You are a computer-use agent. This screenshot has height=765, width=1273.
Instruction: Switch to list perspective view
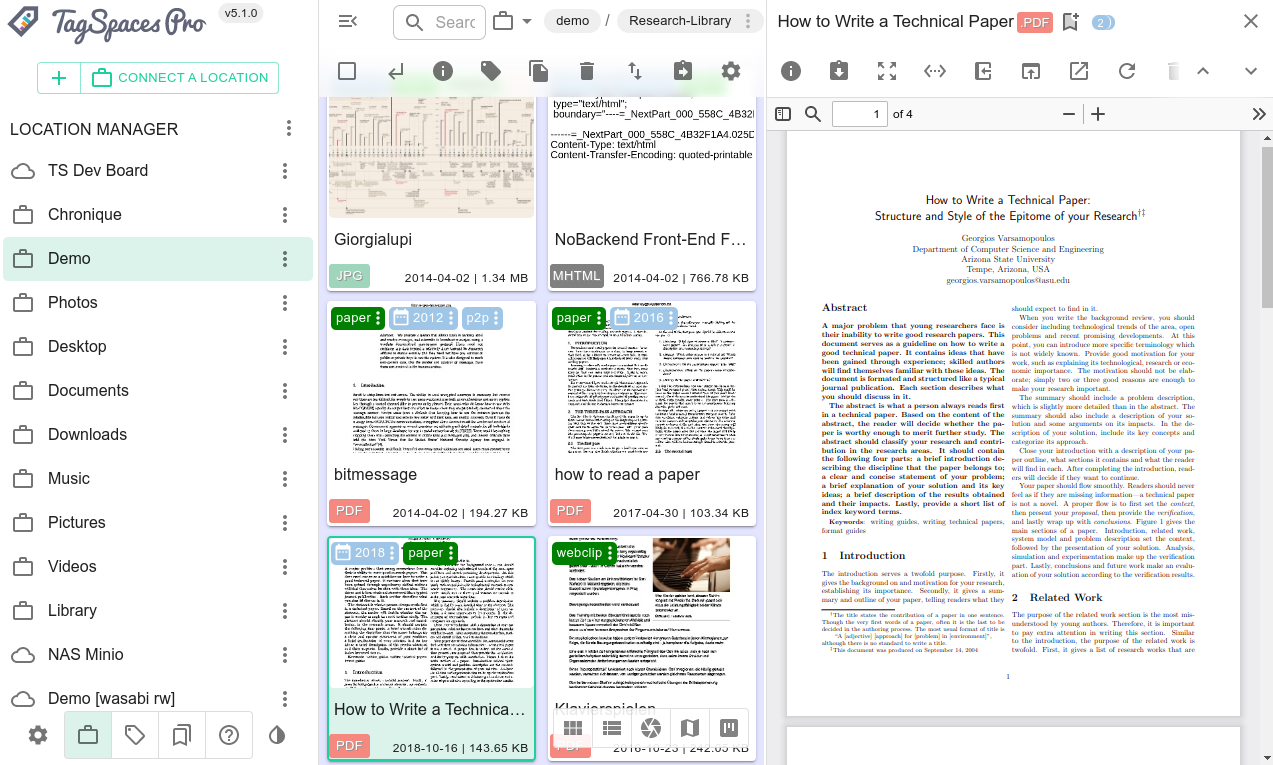[x=612, y=727]
